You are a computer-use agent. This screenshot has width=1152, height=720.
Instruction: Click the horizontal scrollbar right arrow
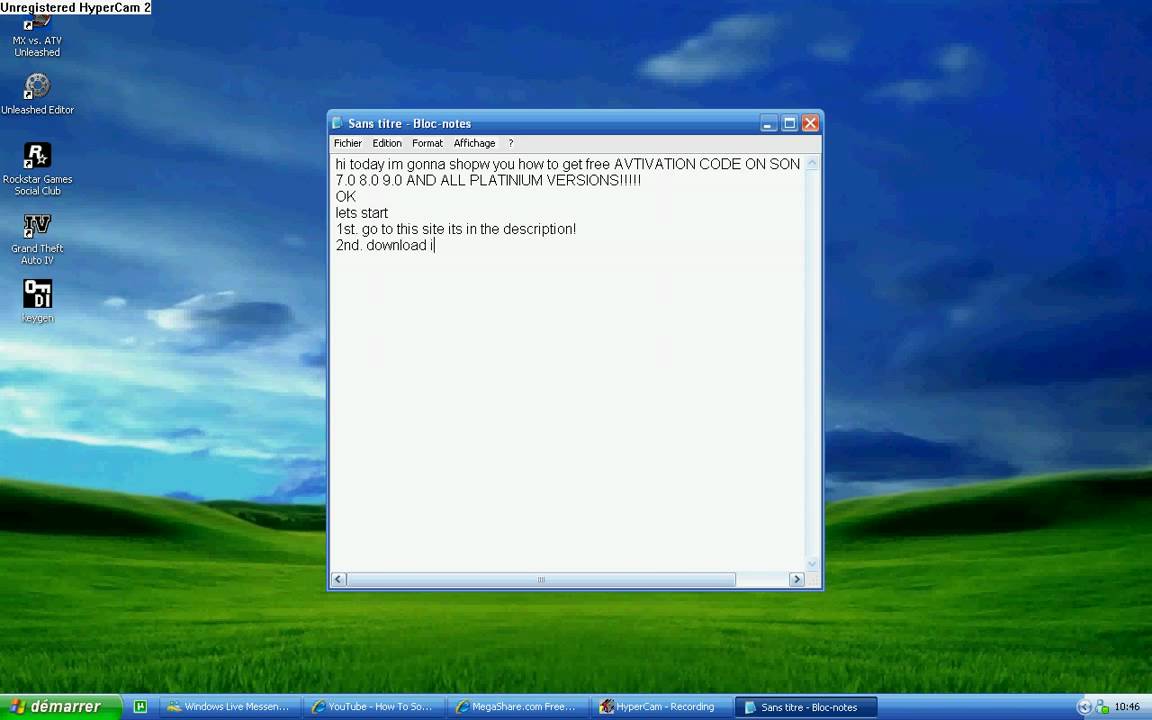[796, 579]
